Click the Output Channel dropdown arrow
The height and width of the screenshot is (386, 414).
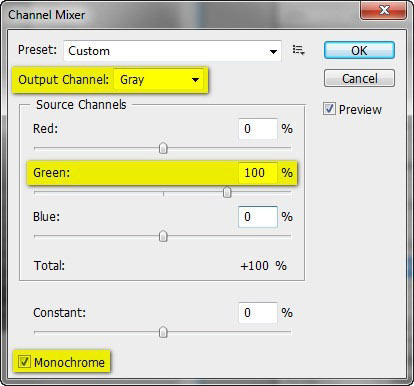click(195, 80)
